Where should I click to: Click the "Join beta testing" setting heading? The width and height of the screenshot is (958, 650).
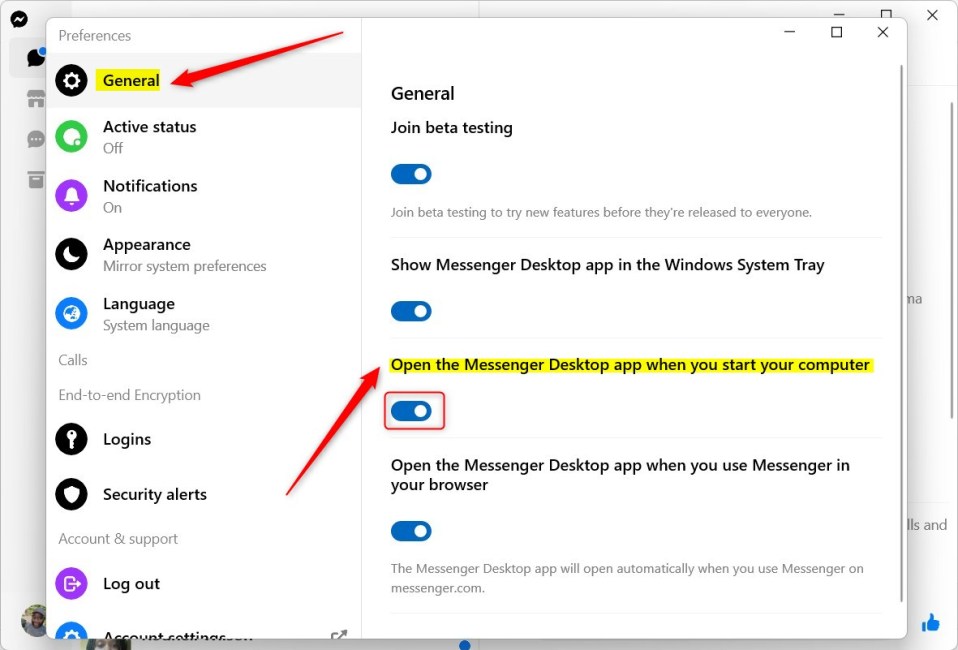452,128
